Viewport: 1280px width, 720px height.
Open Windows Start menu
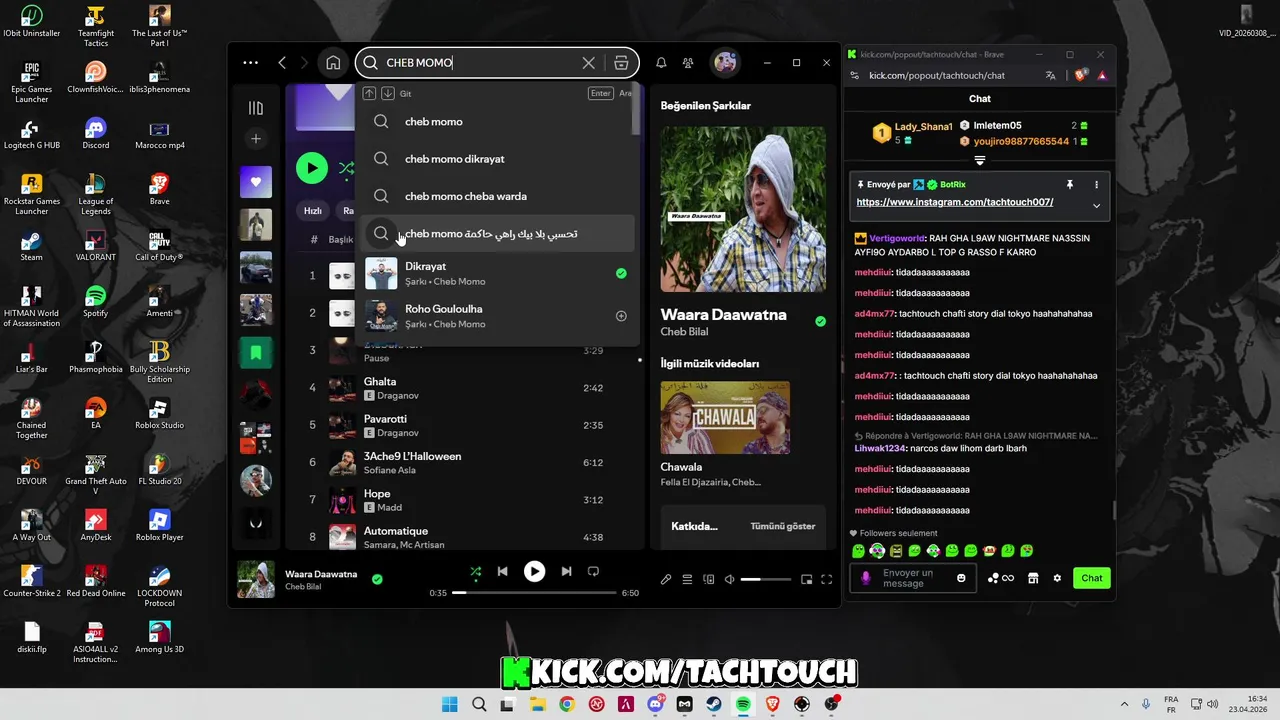point(449,704)
